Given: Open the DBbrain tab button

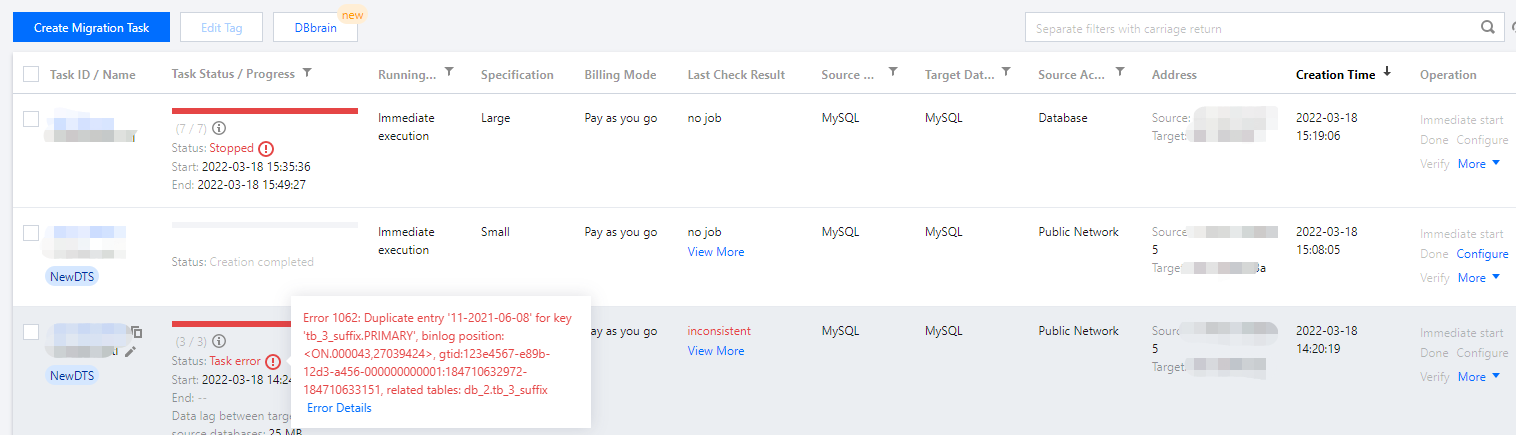Looking at the screenshot, I should (x=315, y=28).
